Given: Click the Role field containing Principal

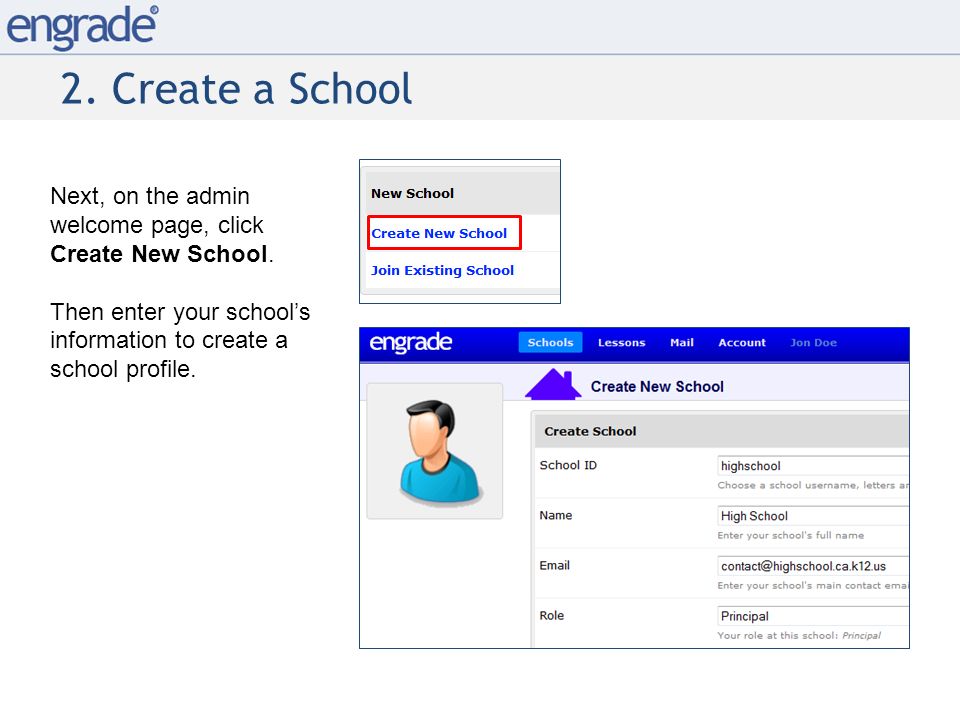Looking at the screenshot, I should (812, 617).
